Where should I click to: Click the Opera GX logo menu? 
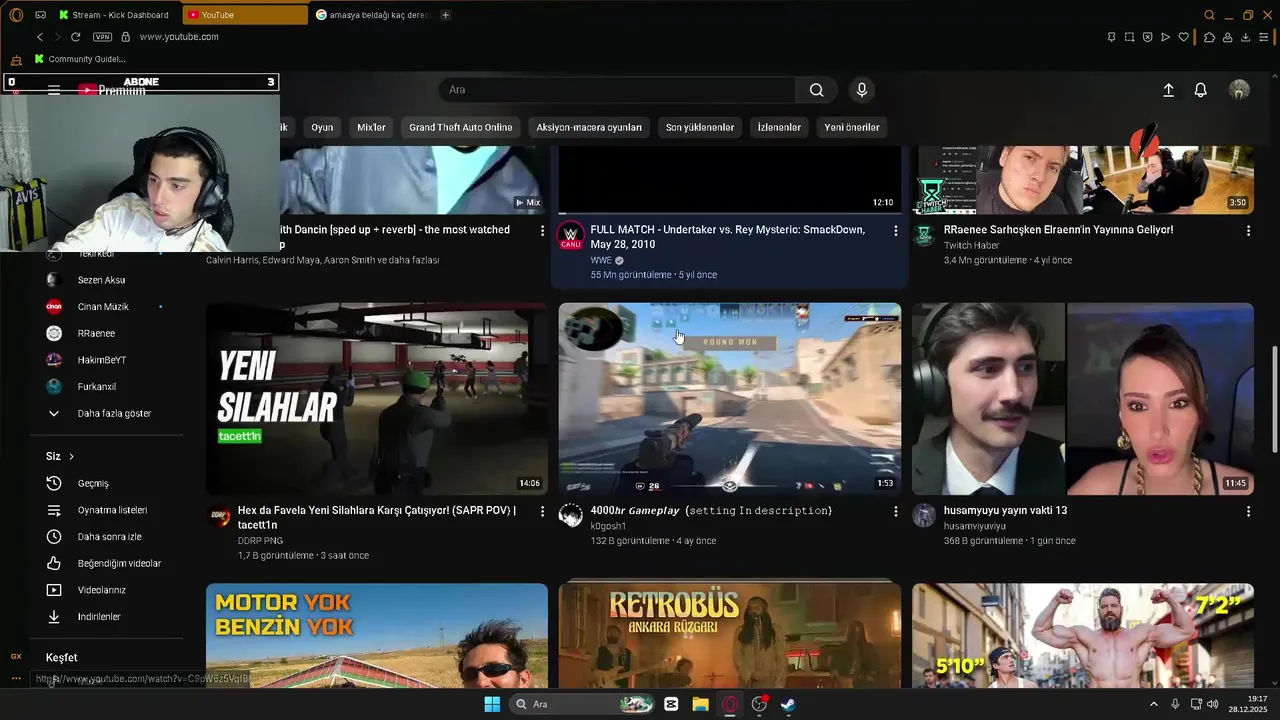coord(16,15)
